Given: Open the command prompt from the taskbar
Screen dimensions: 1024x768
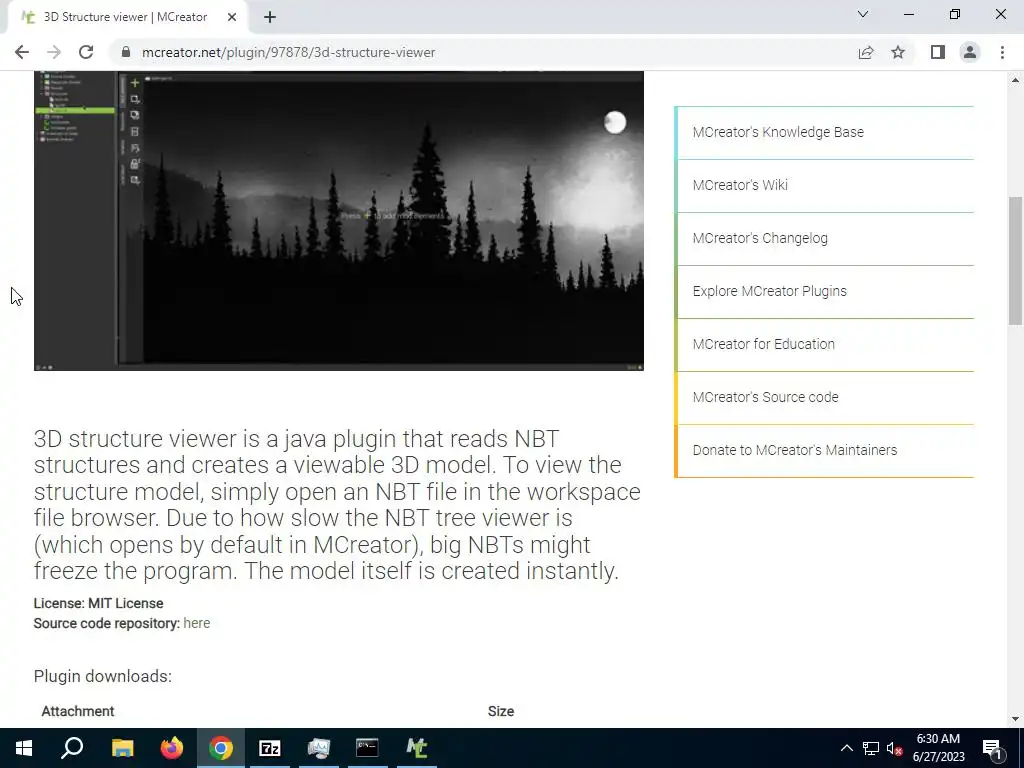Looking at the screenshot, I should pyautogui.click(x=368, y=748).
